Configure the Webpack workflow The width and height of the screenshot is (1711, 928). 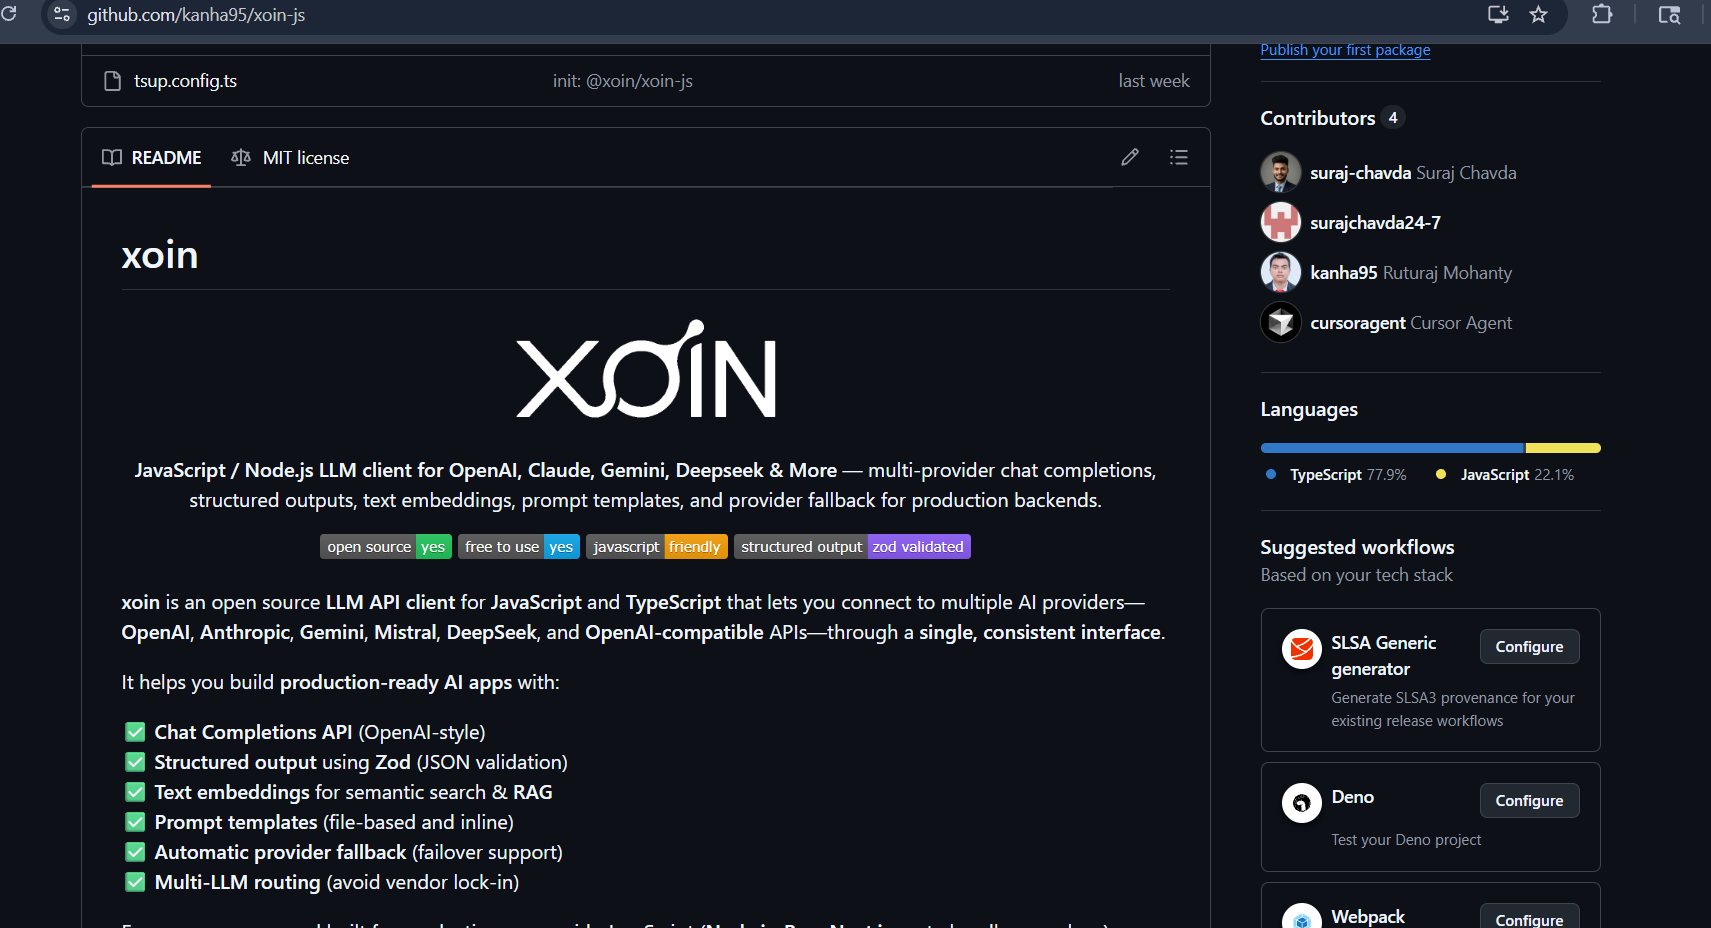1529,916
